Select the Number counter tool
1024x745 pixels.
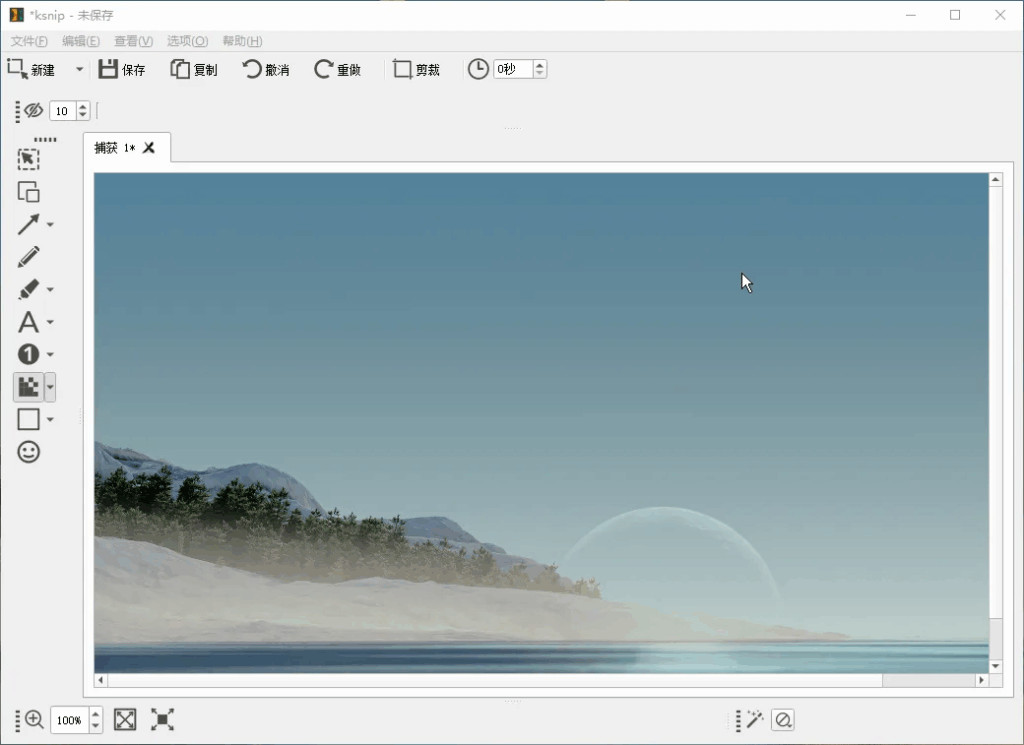point(28,355)
